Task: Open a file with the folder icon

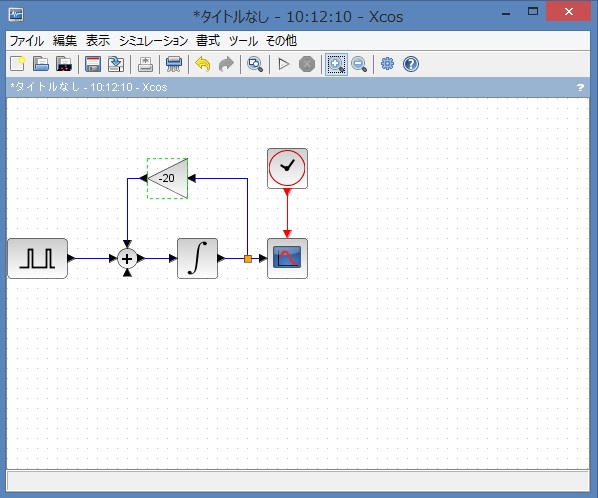Action: (x=40, y=64)
